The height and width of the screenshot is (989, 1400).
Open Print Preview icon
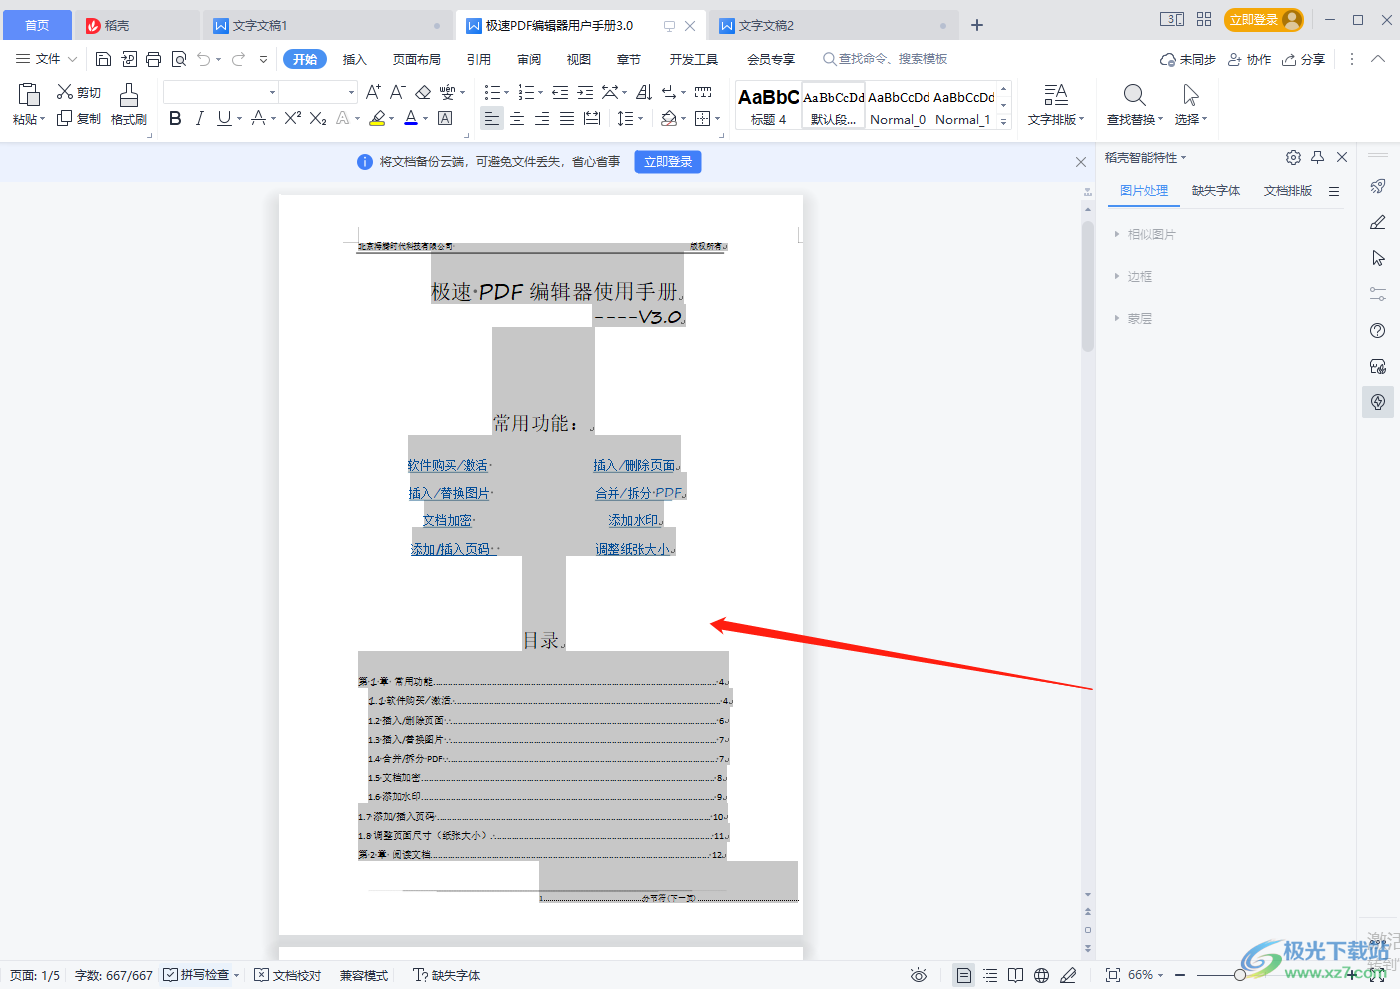(179, 59)
